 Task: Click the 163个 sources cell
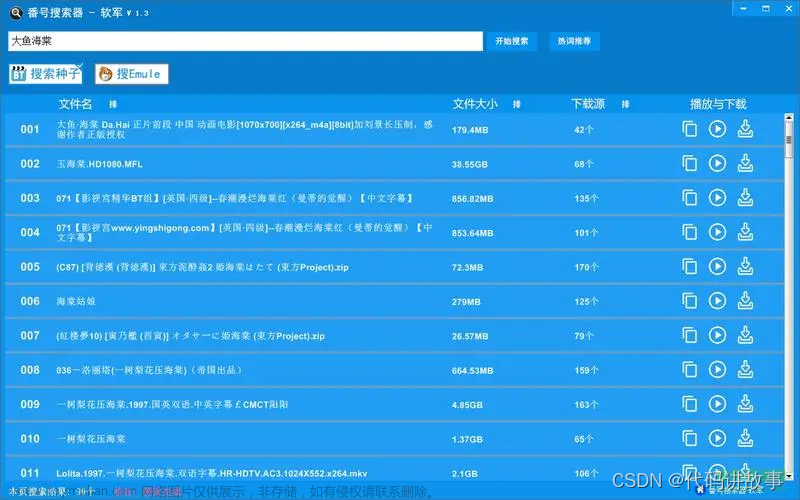click(x=586, y=405)
